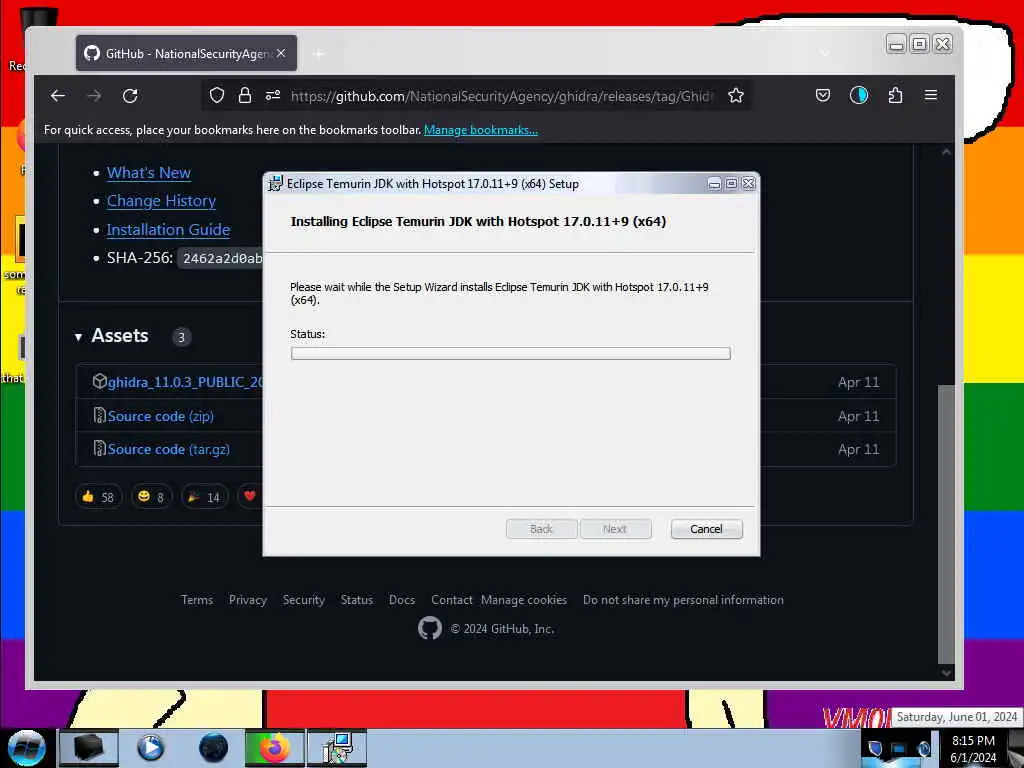Click Do not share my personal information
Viewport: 1024px width, 768px height.
(683, 600)
